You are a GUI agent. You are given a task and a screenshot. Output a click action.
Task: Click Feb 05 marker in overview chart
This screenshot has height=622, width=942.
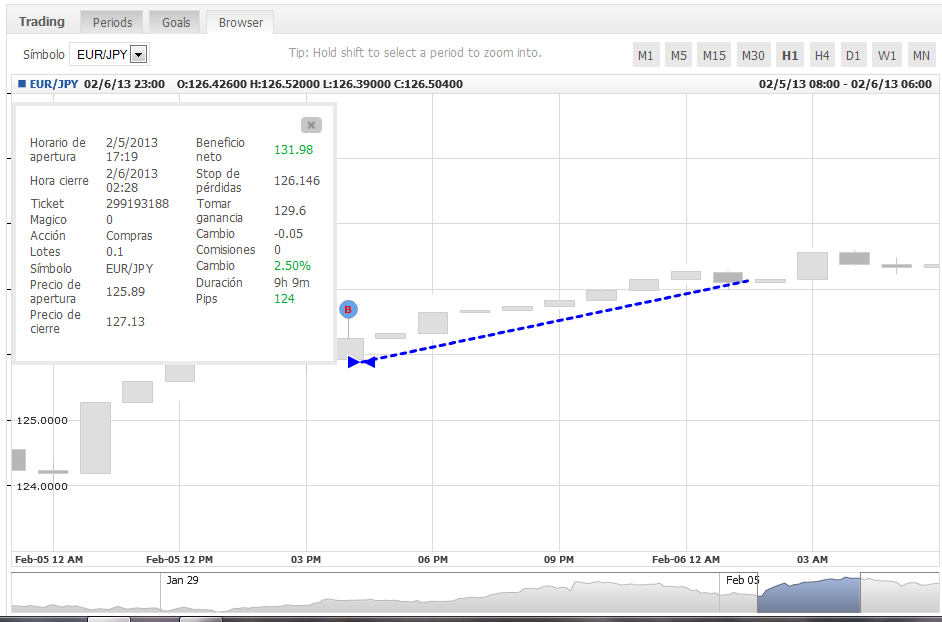[743, 581]
